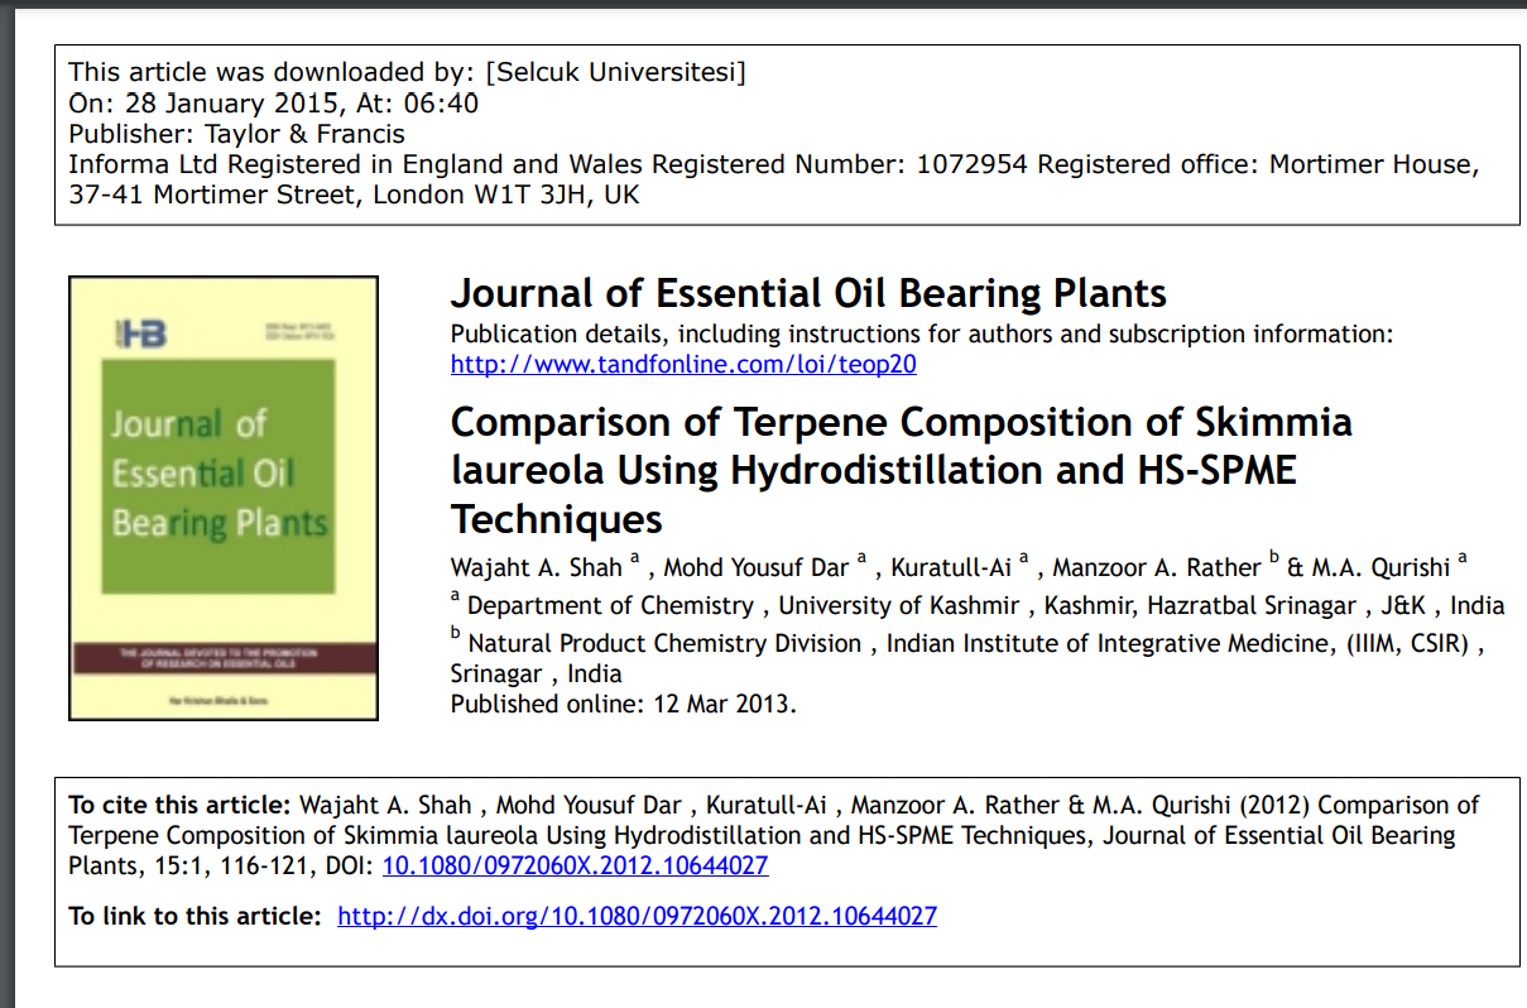Click the HB logo on journal cover
This screenshot has width=1527, height=1008.
click(141, 334)
